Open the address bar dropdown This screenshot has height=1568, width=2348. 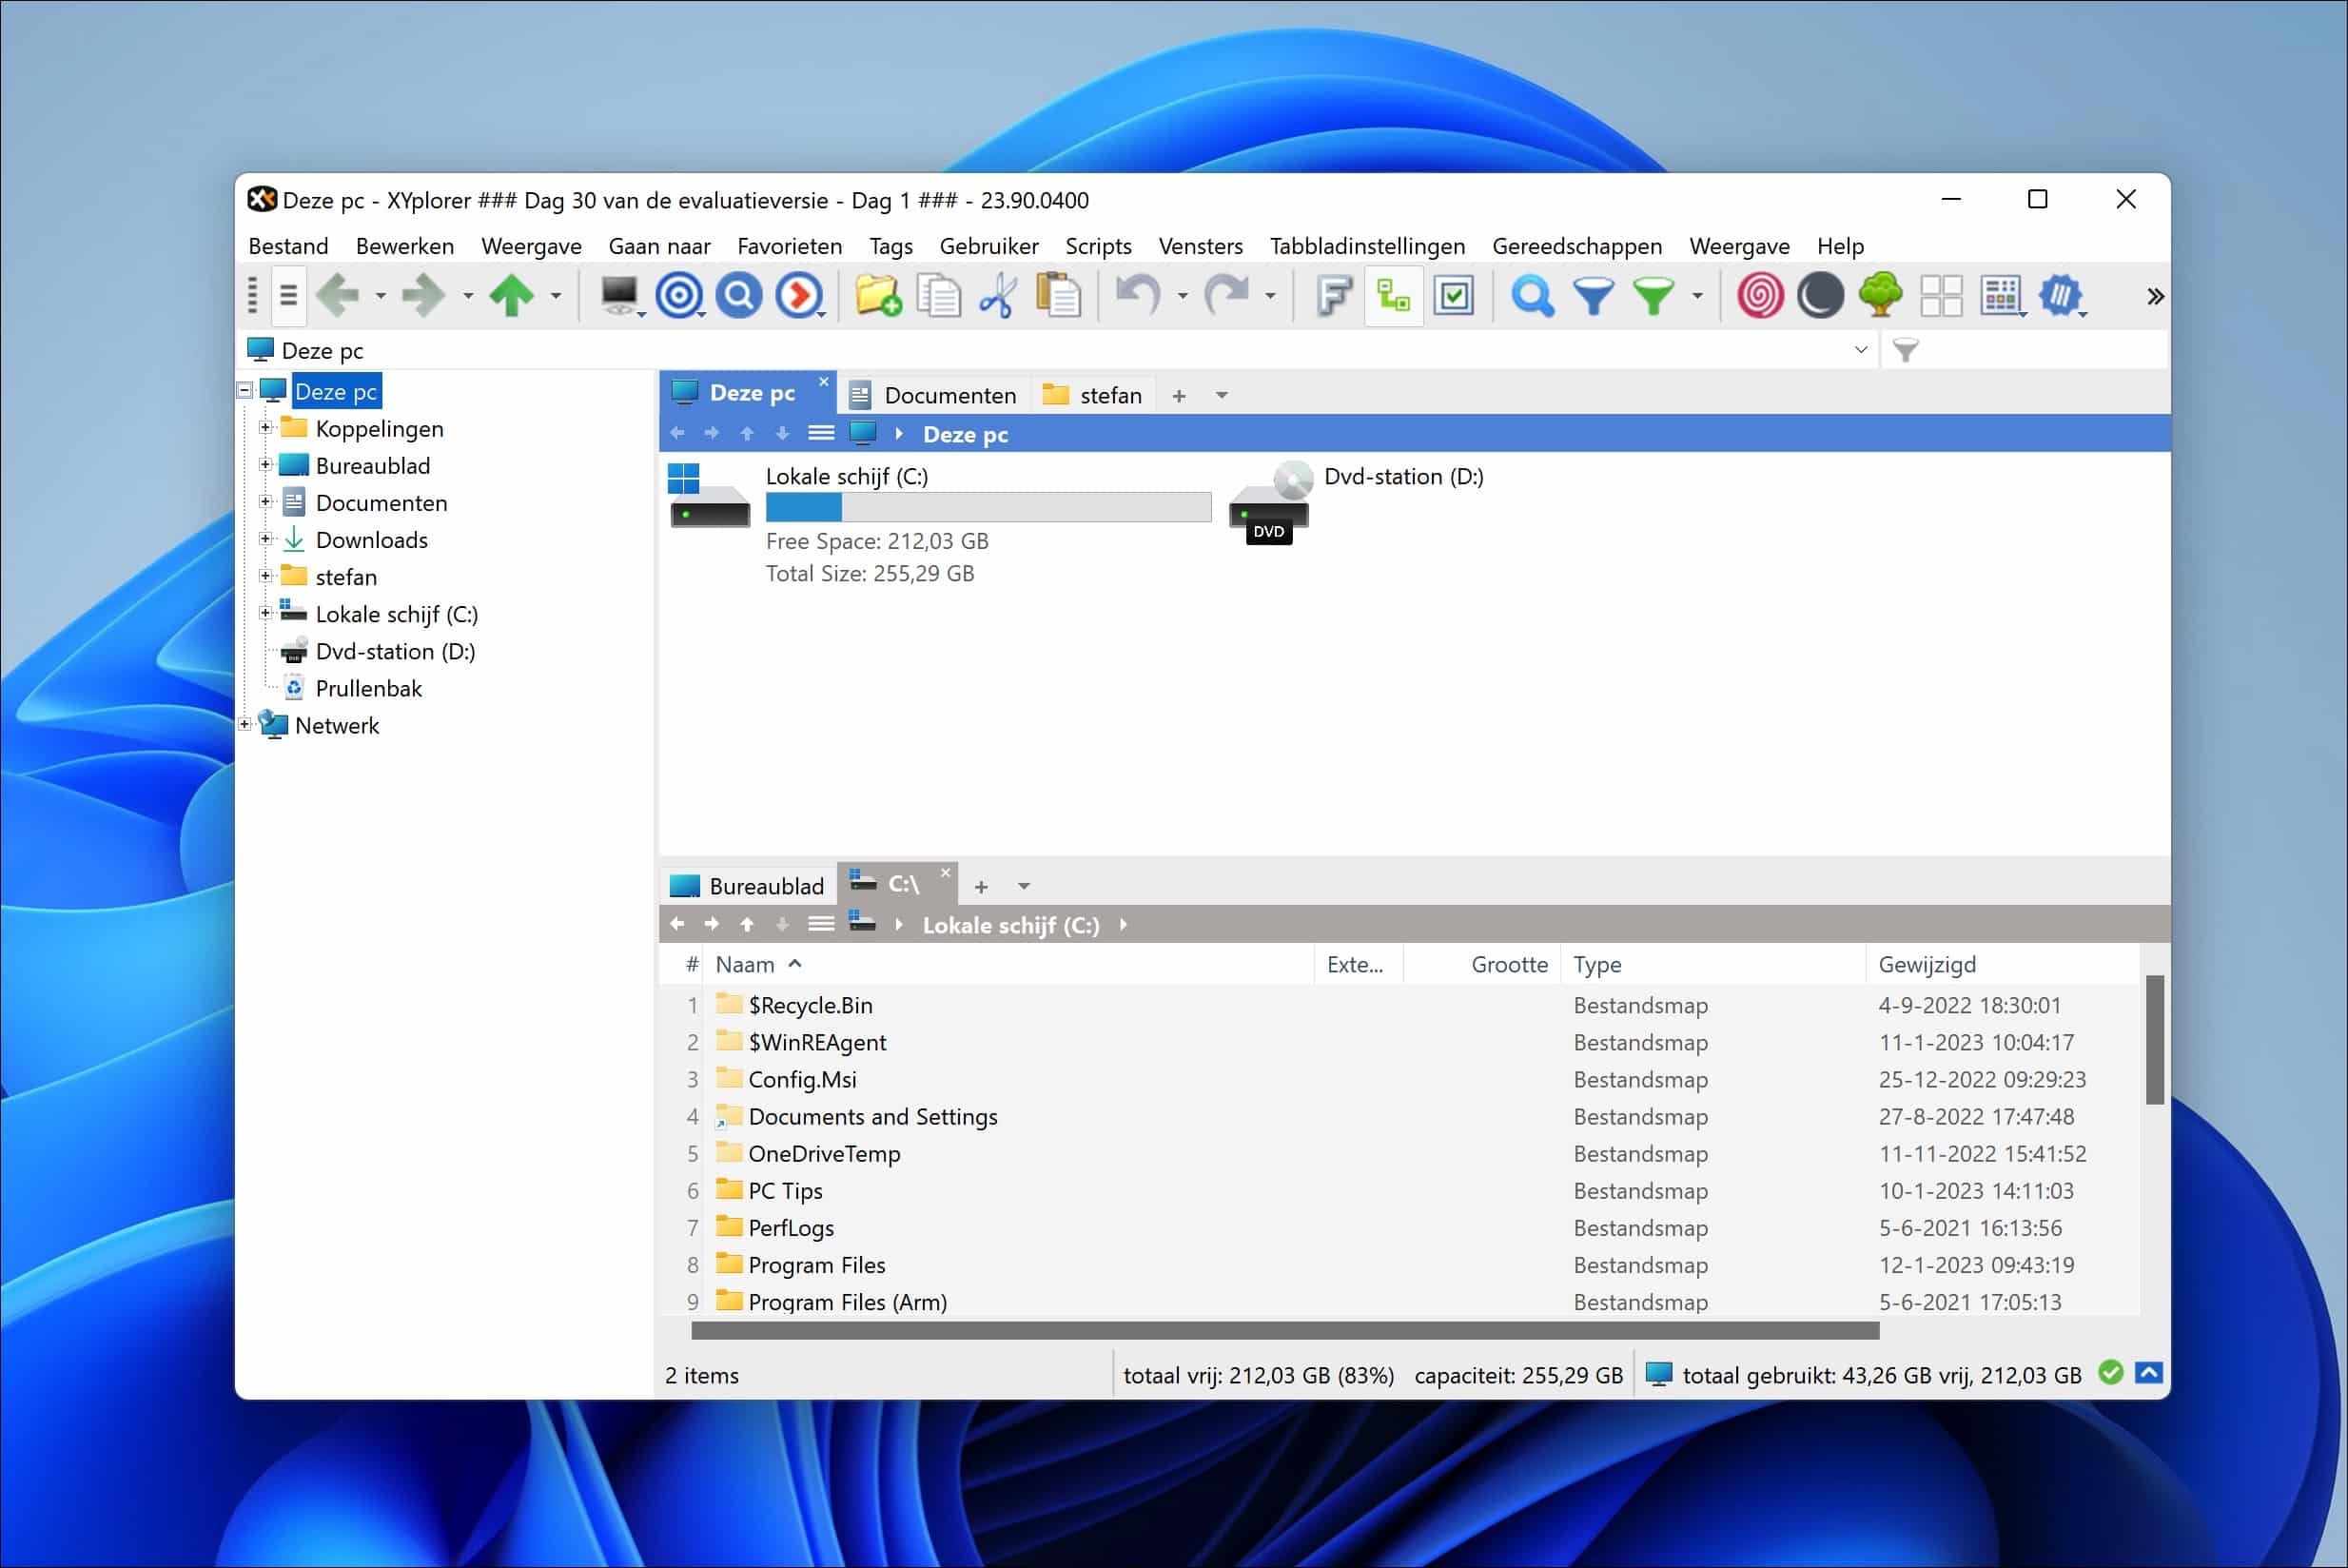tap(1860, 350)
